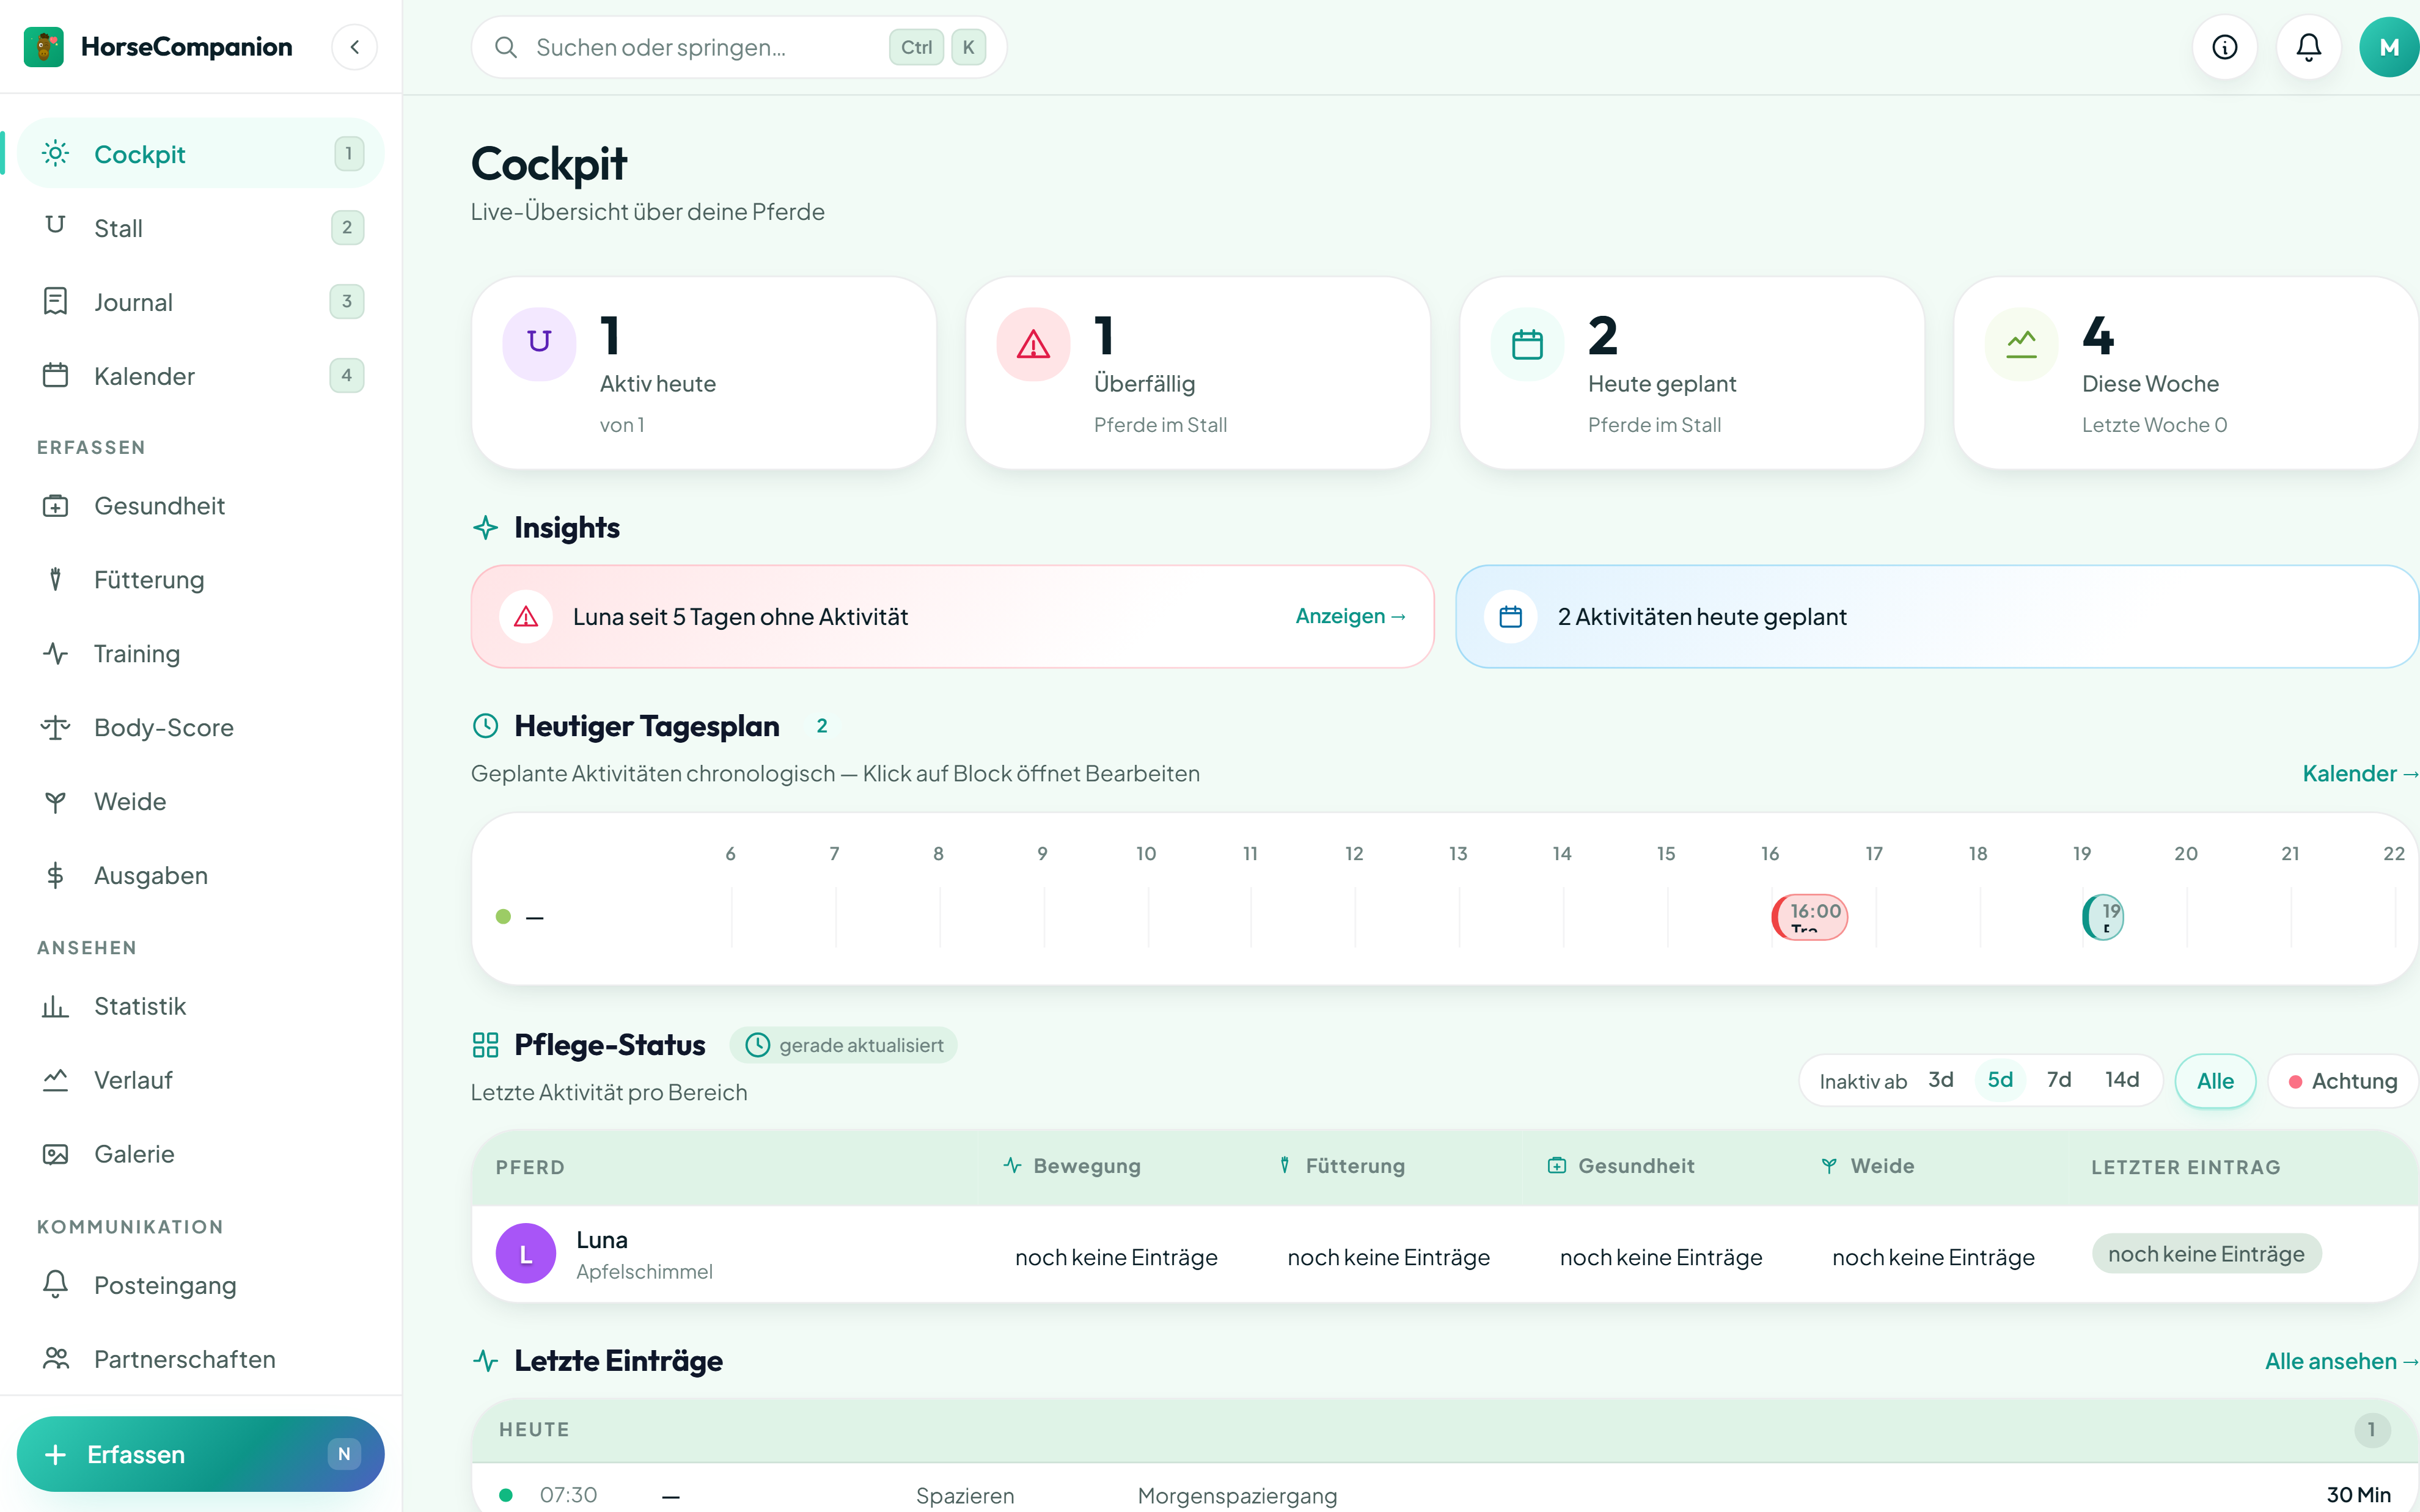Open the 16:00 timeline block
The width and height of the screenshot is (2420, 1512).
(1810, 917)
